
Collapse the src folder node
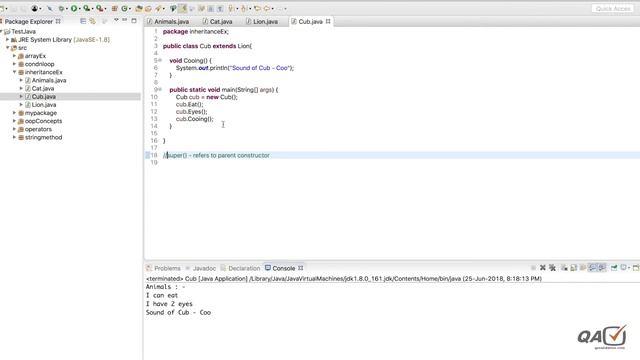point(7,48)
